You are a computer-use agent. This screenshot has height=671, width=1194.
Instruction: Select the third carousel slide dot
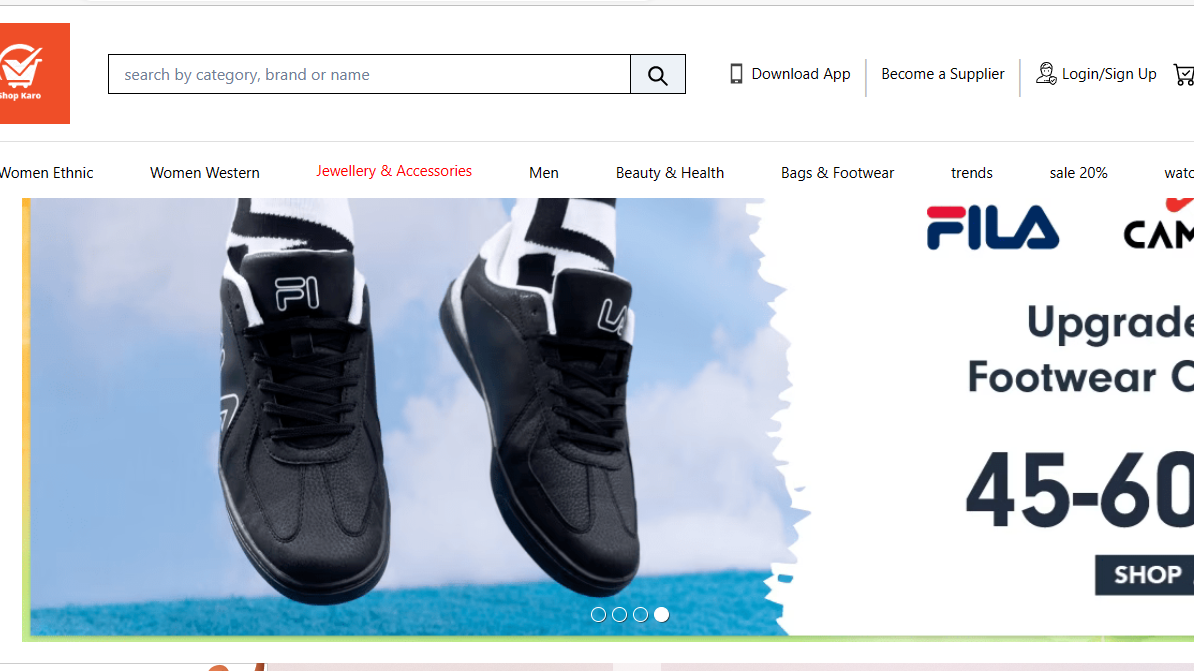640,615
